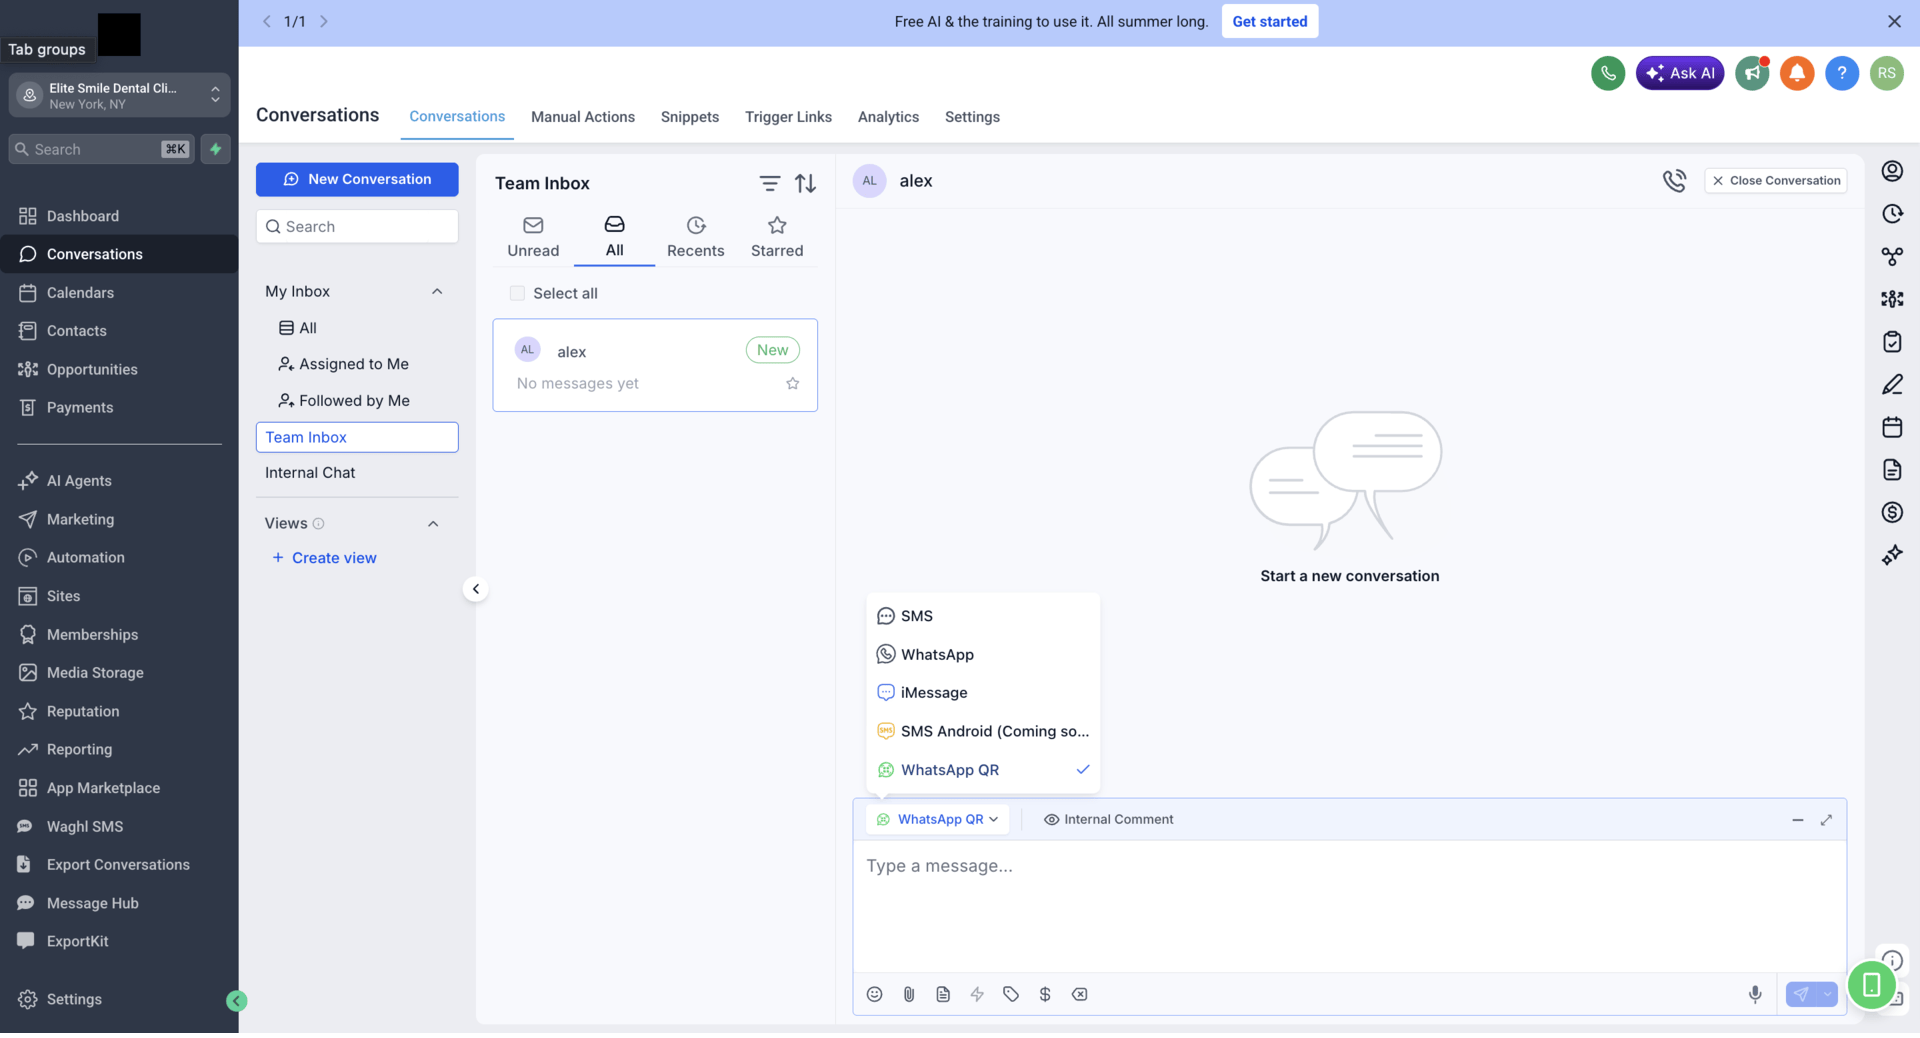Go to the next banner announcement
The height and width of the screenshot is (1038, 1920).
pos(324,21)
